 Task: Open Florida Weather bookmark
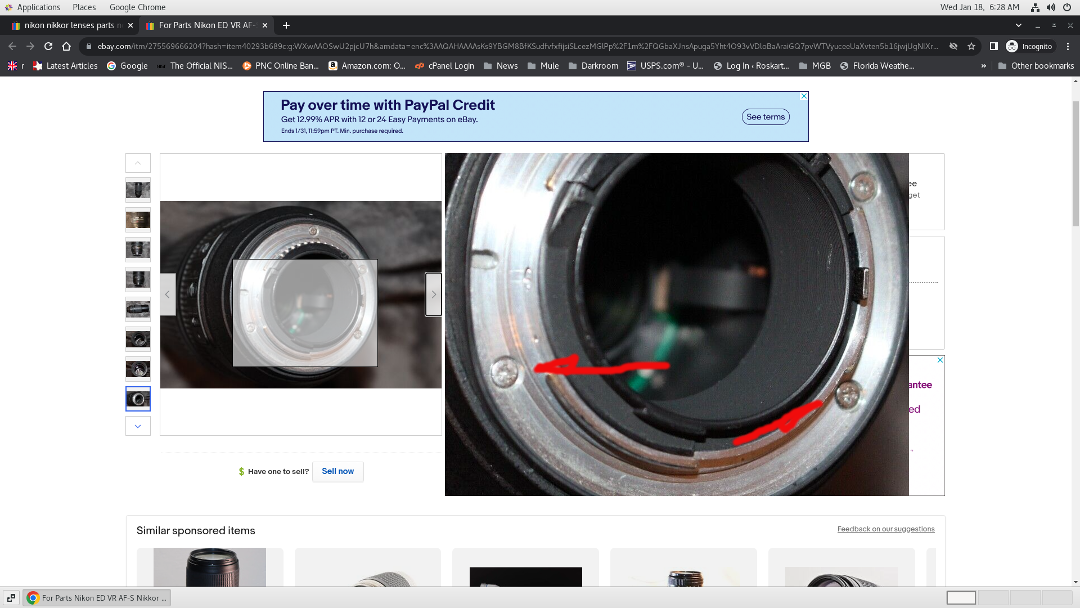878,66
